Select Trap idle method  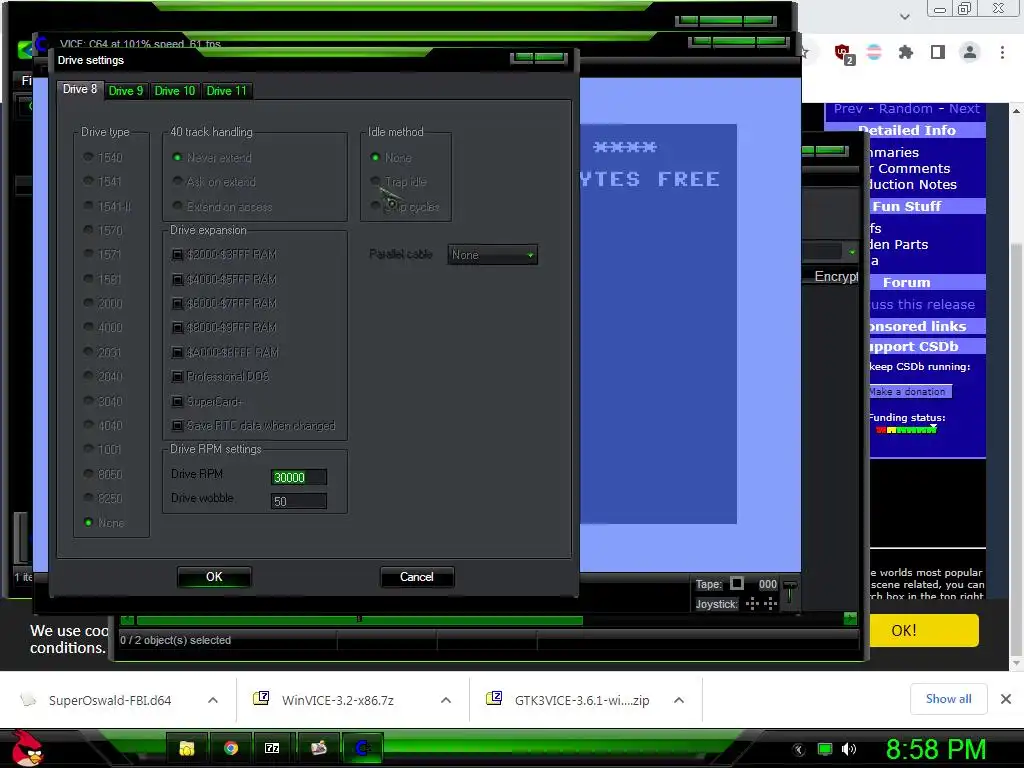click(398, 182)
